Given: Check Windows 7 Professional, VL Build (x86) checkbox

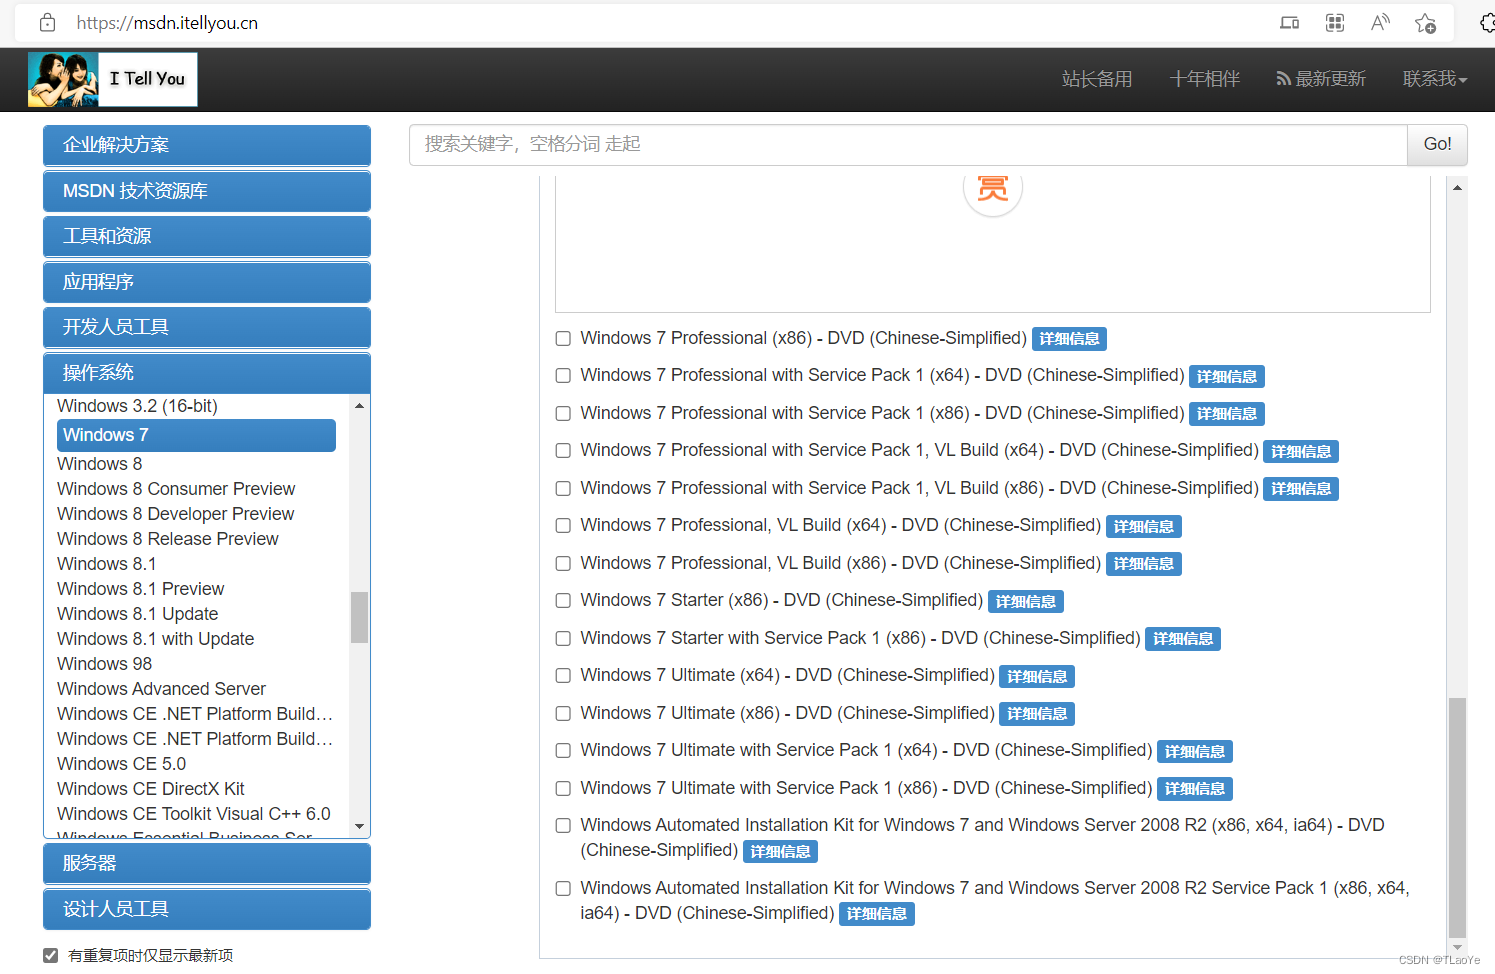Looking at the screenshot, I should pos(563,564).
